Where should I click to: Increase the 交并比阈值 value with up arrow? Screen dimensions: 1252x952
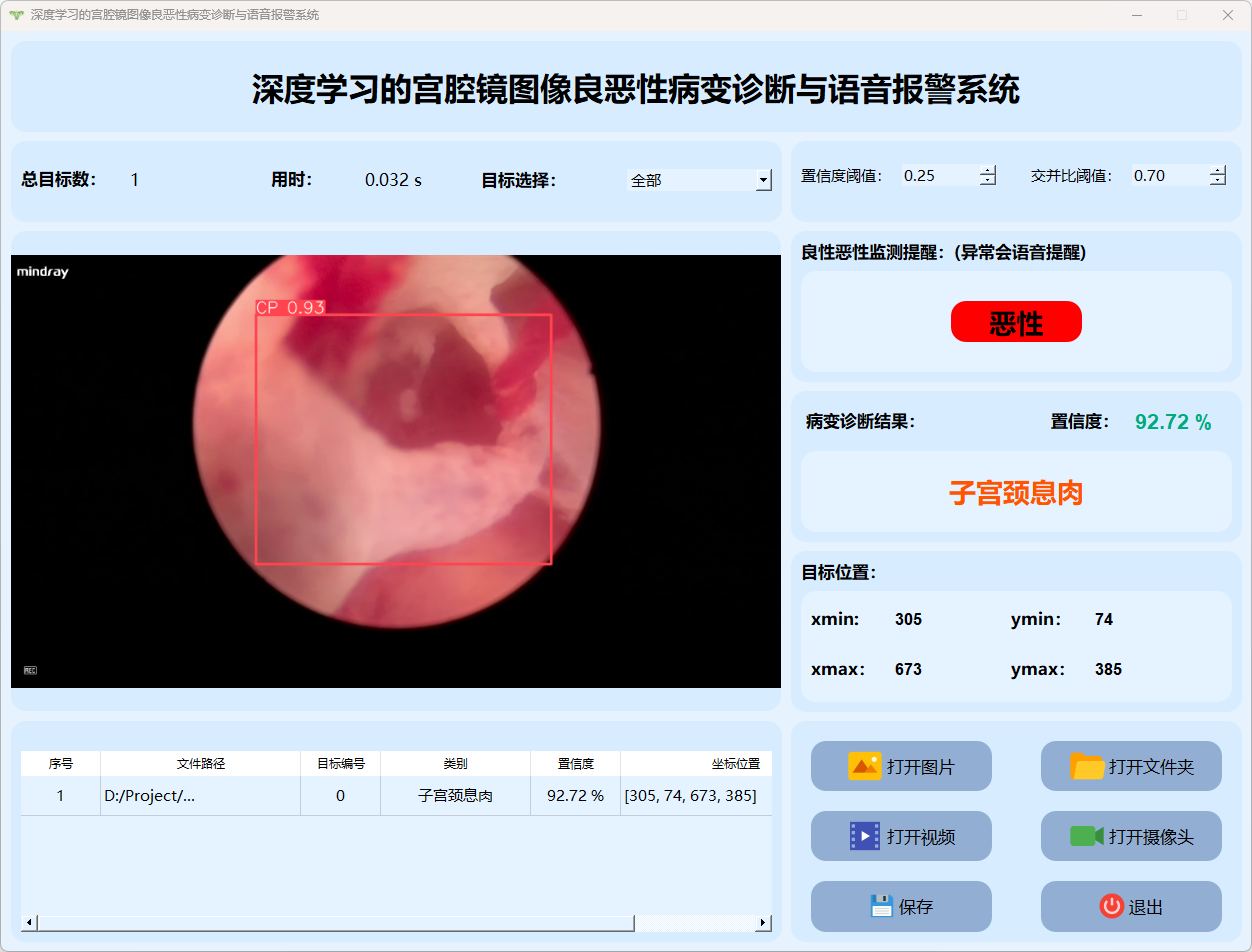click(x=1217, y=170)
